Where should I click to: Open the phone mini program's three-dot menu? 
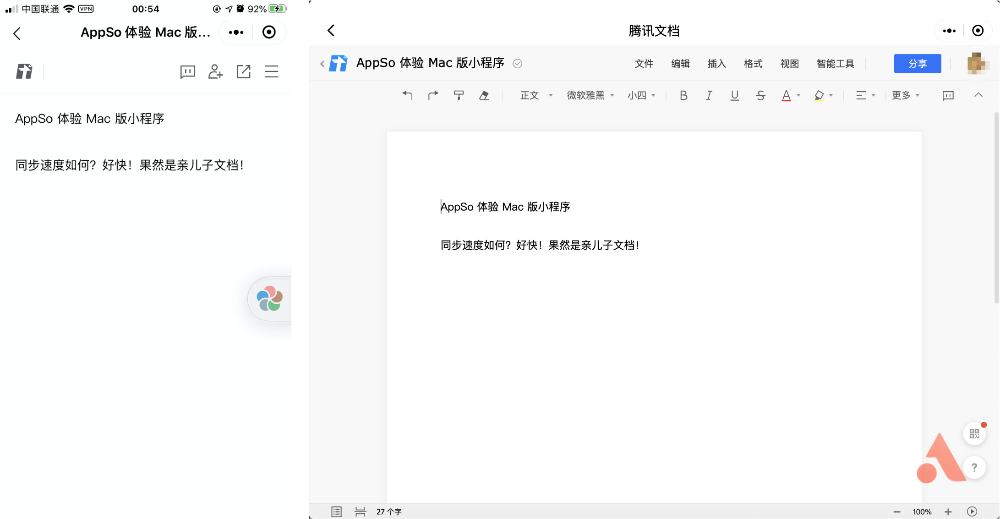pos(236,33)
